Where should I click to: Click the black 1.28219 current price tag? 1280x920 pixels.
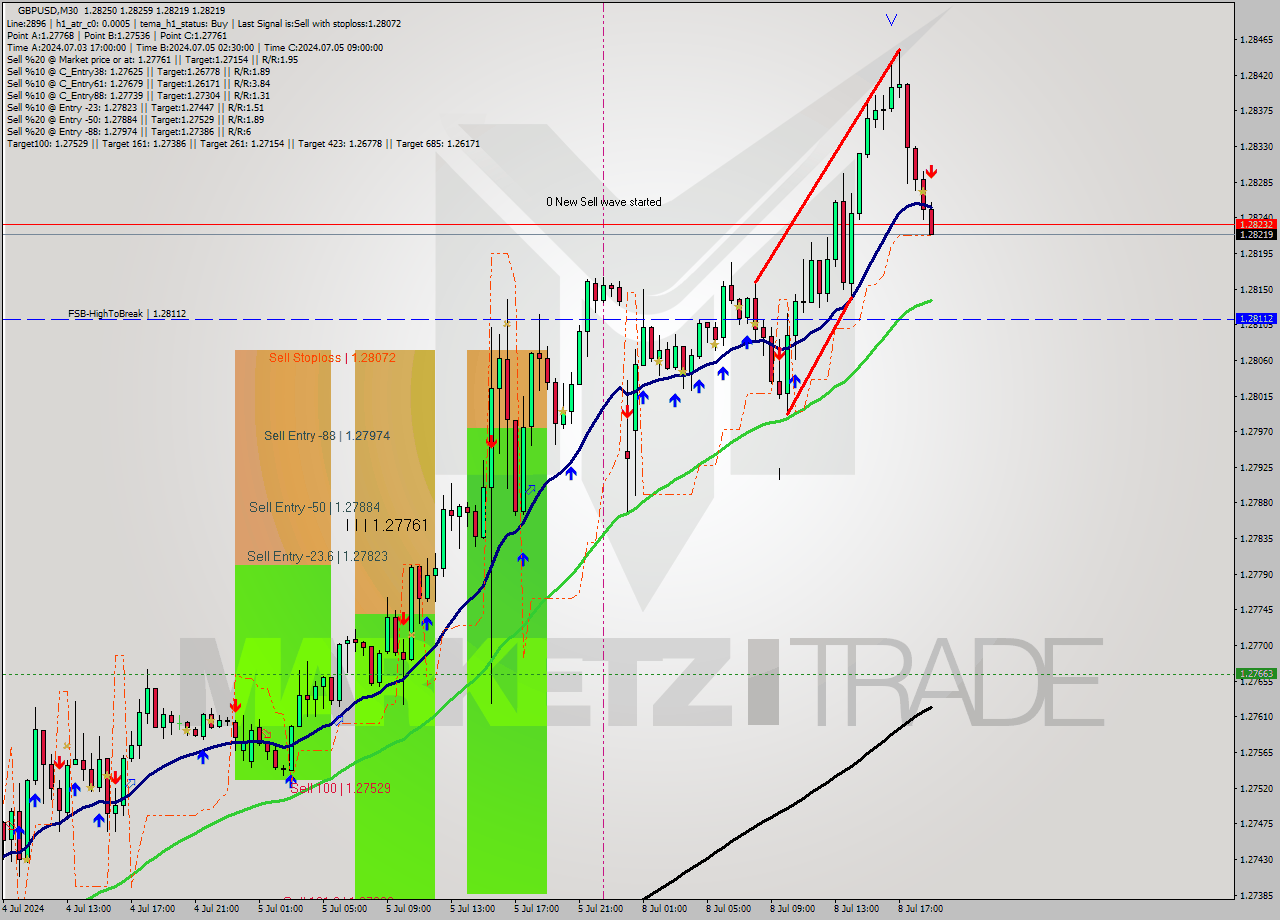pyautogui.click(x=1255, y=234)
